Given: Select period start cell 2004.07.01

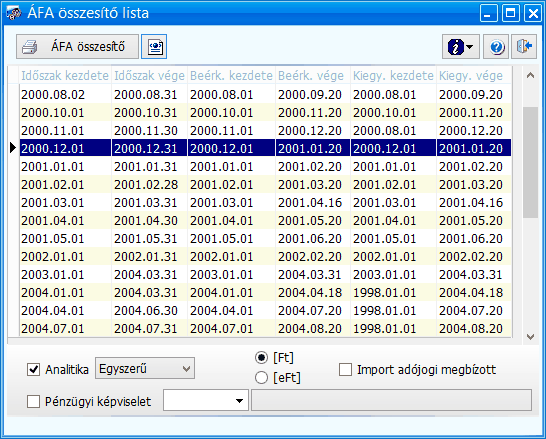Looking at the screenshot, I should point(65,329).
